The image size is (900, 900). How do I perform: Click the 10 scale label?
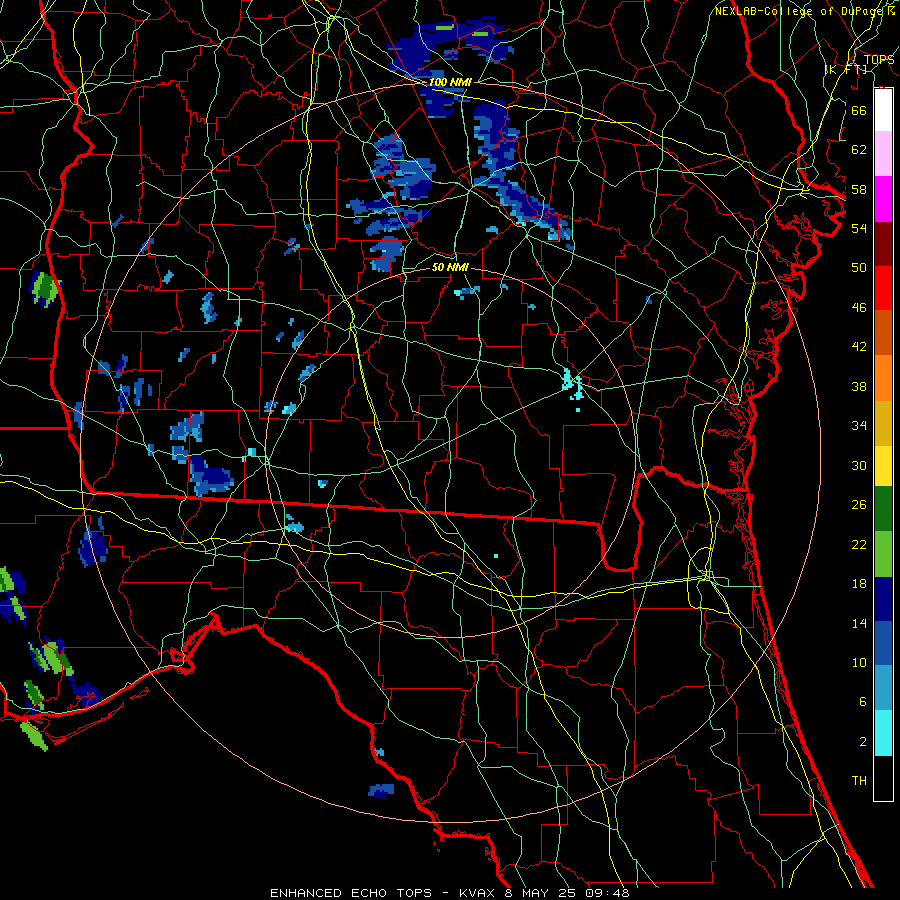click(x=859, y=662)
